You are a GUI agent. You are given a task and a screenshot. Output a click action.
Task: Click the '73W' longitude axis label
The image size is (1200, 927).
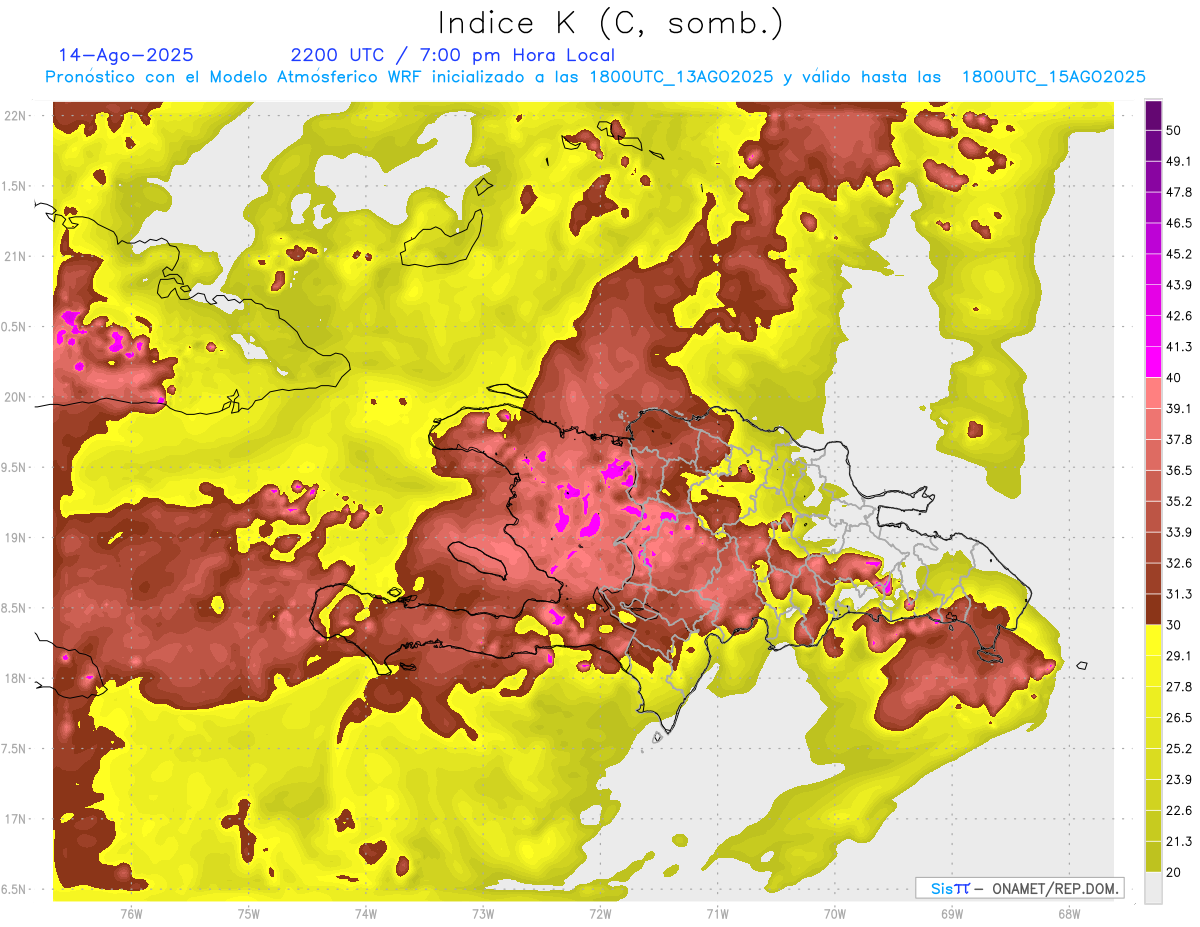(x=483, y=914)
